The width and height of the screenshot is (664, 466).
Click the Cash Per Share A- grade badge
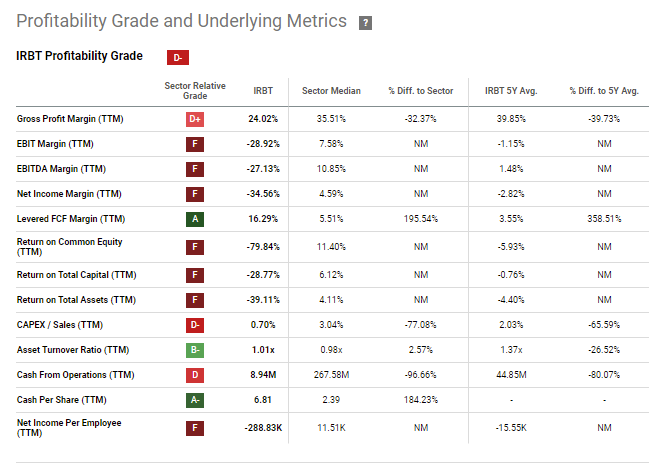click(195, 398)
